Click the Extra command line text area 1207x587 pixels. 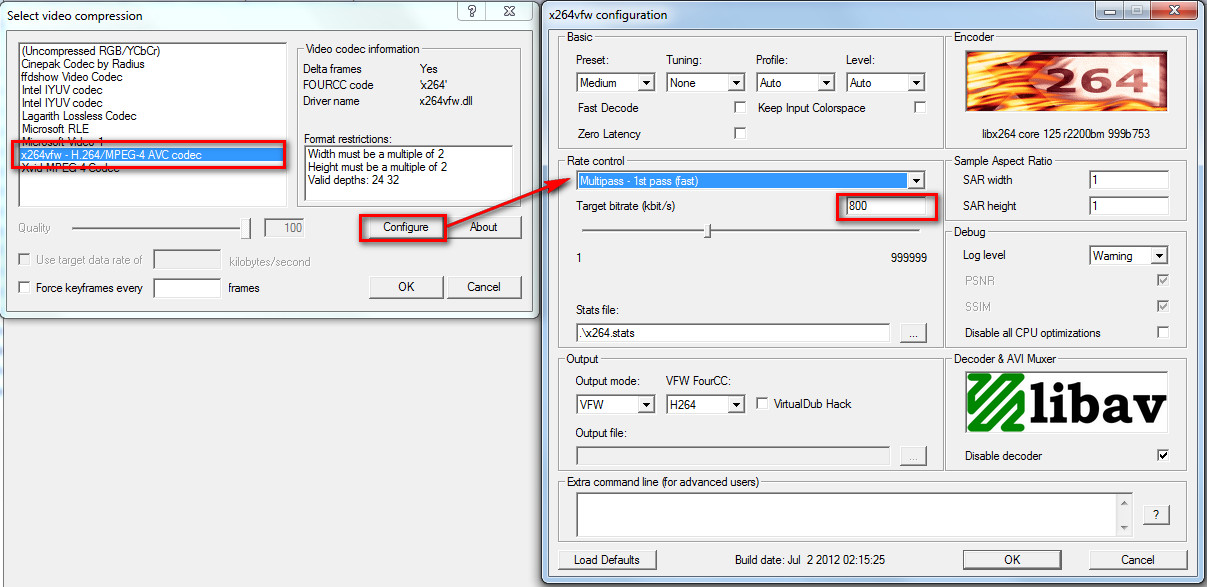click(846, 515)
